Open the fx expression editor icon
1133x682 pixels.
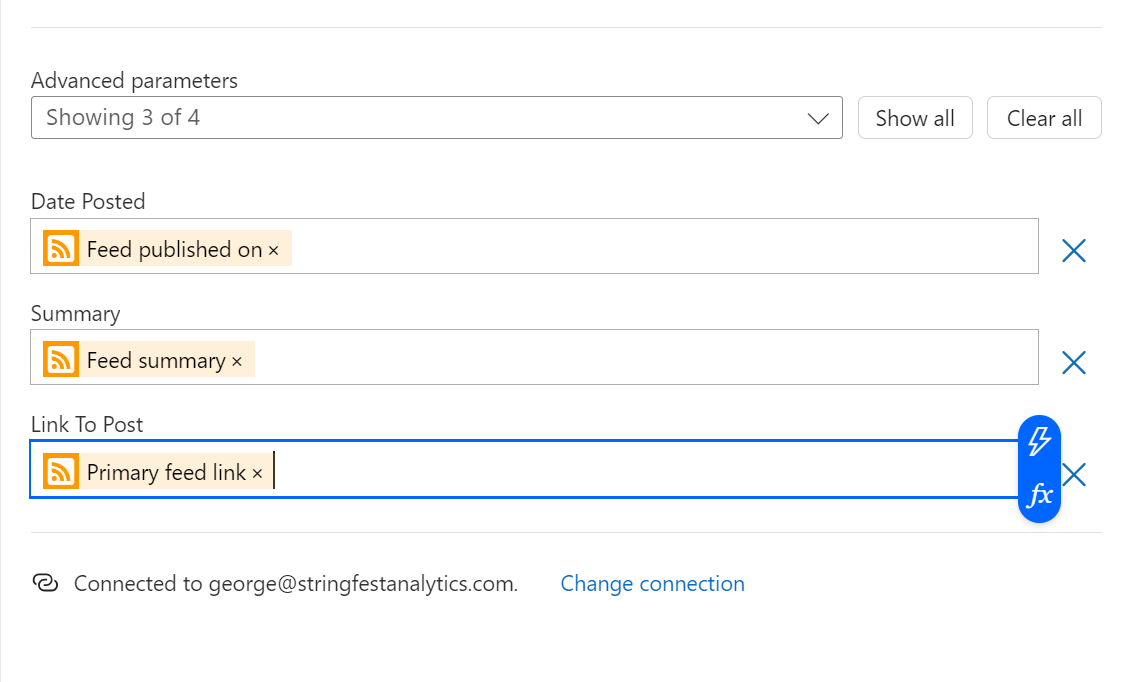pos(1040,494)
